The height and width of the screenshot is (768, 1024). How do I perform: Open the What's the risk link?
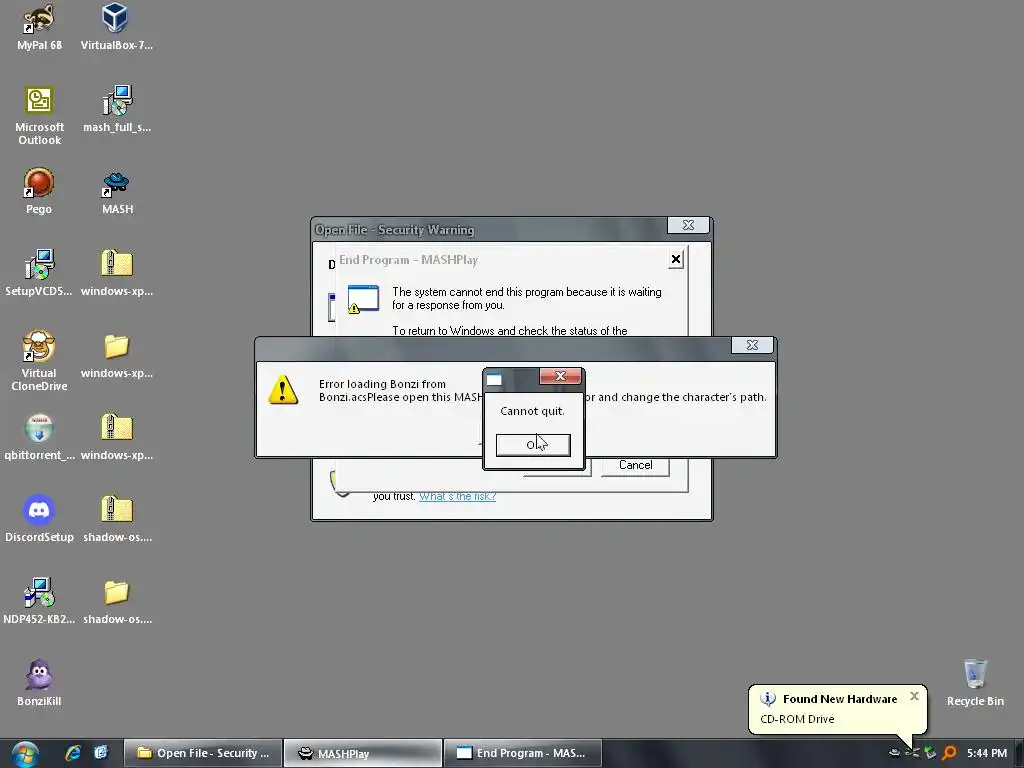tap(457, 496)
